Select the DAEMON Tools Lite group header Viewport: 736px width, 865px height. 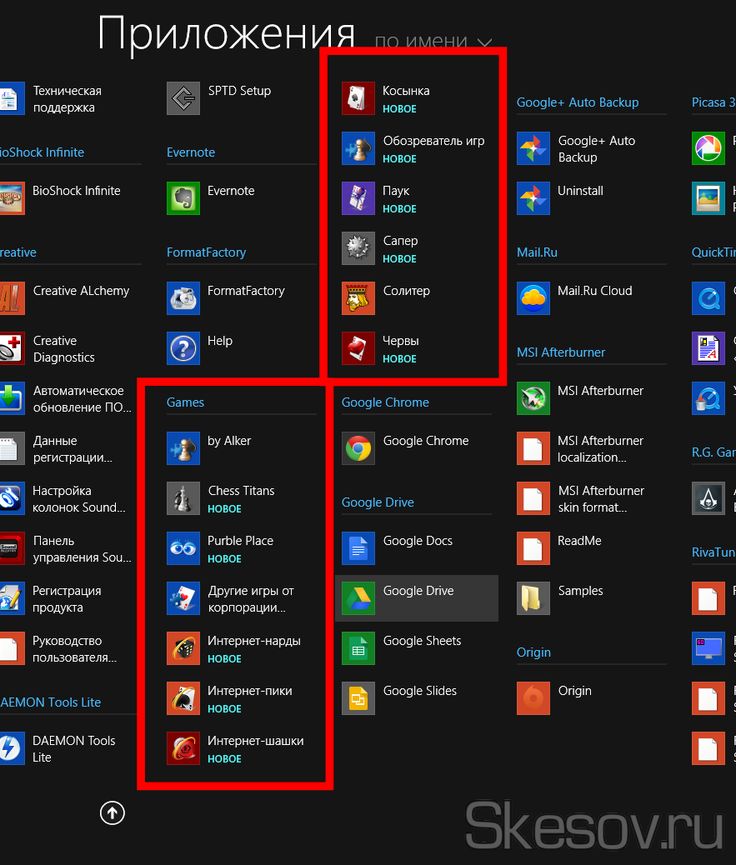(51, 702)
